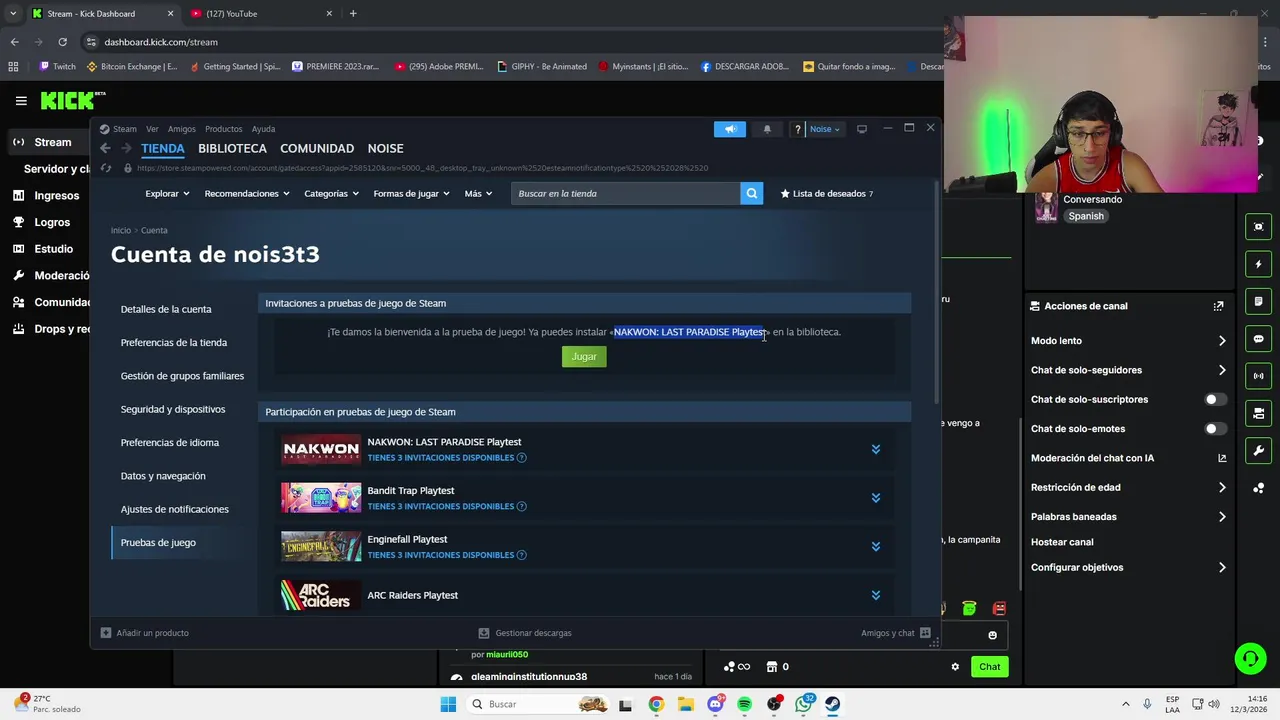Open the Explorar dropdown in store
Image resolution: width=1280 pixels, height=720 pixels.
[167, 193]
